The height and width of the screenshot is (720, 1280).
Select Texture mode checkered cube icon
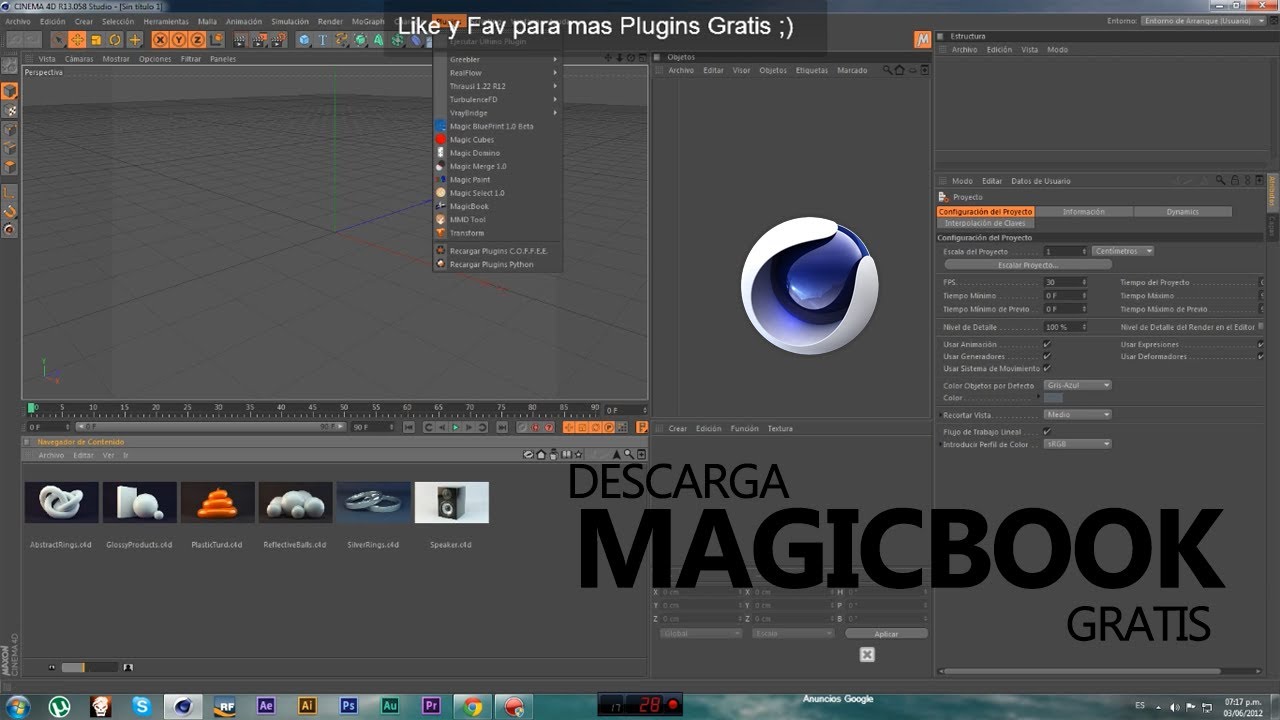click(9, 110)
